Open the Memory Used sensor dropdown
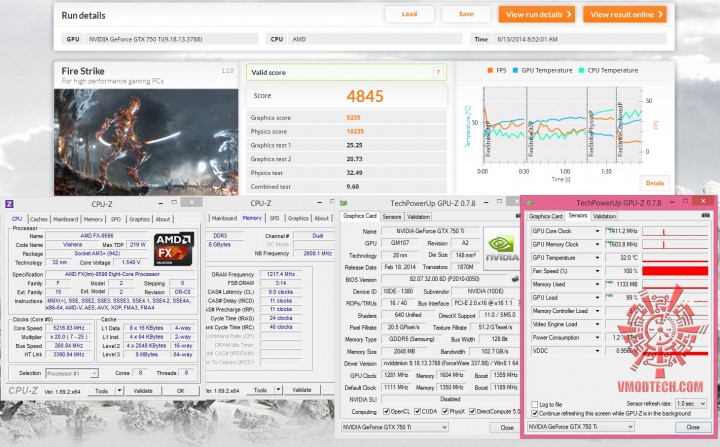Viewport: 720px width, 447px height. [597, 284]
